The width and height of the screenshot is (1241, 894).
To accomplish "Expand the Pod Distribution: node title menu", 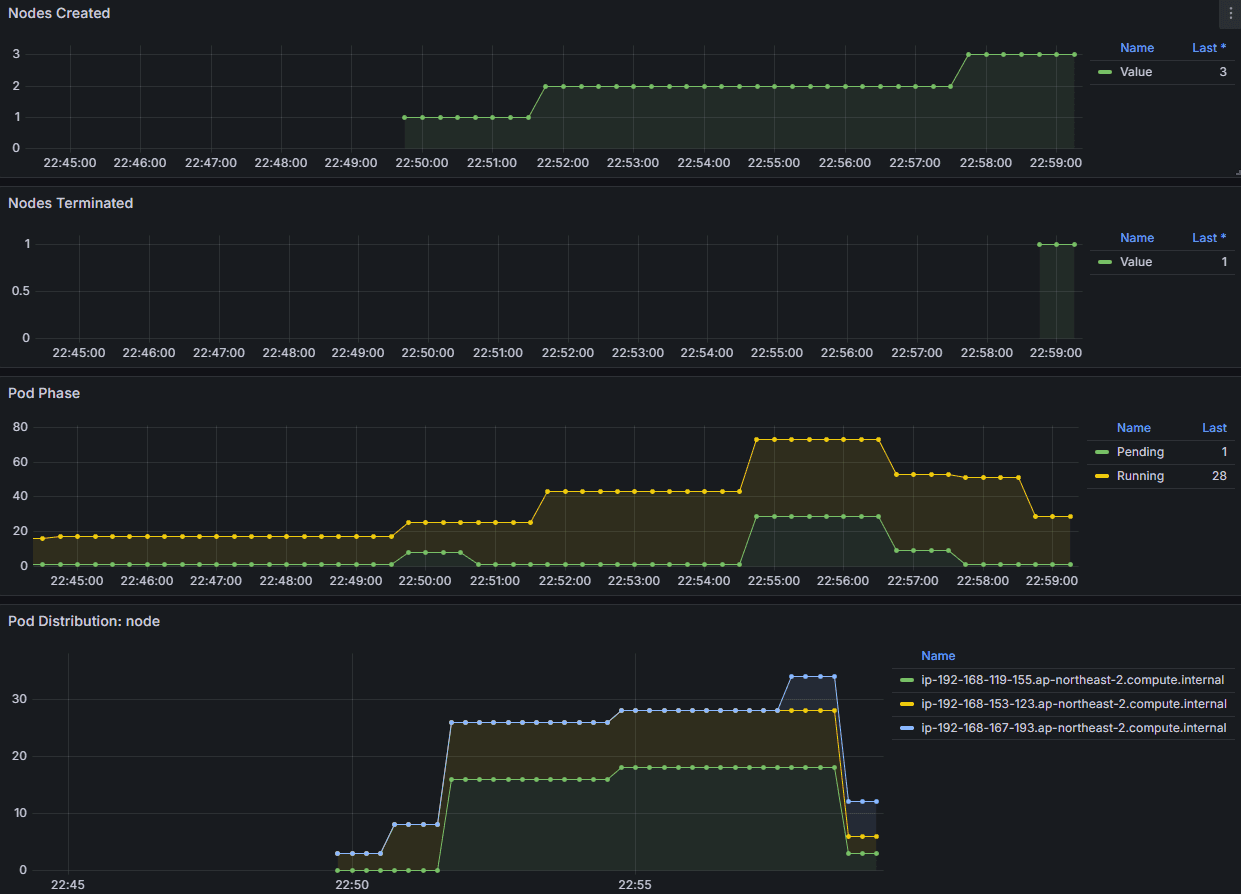I will click(x=84, y=622).
